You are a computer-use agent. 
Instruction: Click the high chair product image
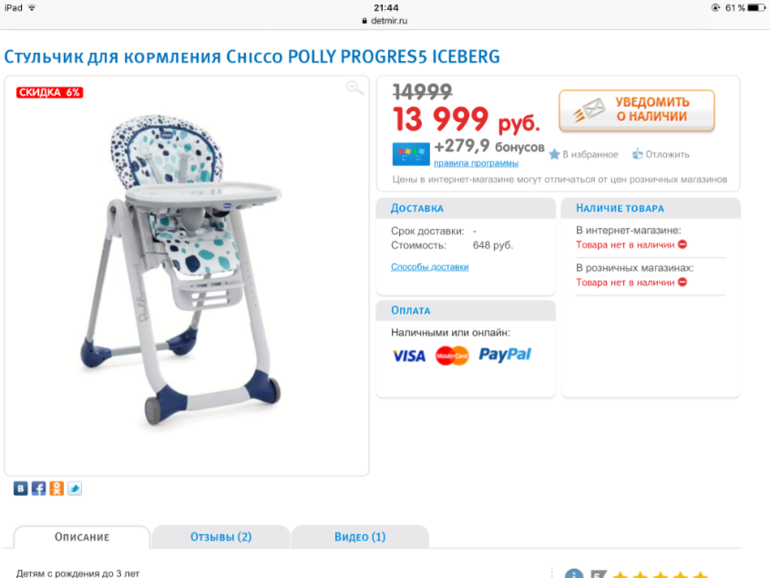pyautogui.click(x=182, y=270)
